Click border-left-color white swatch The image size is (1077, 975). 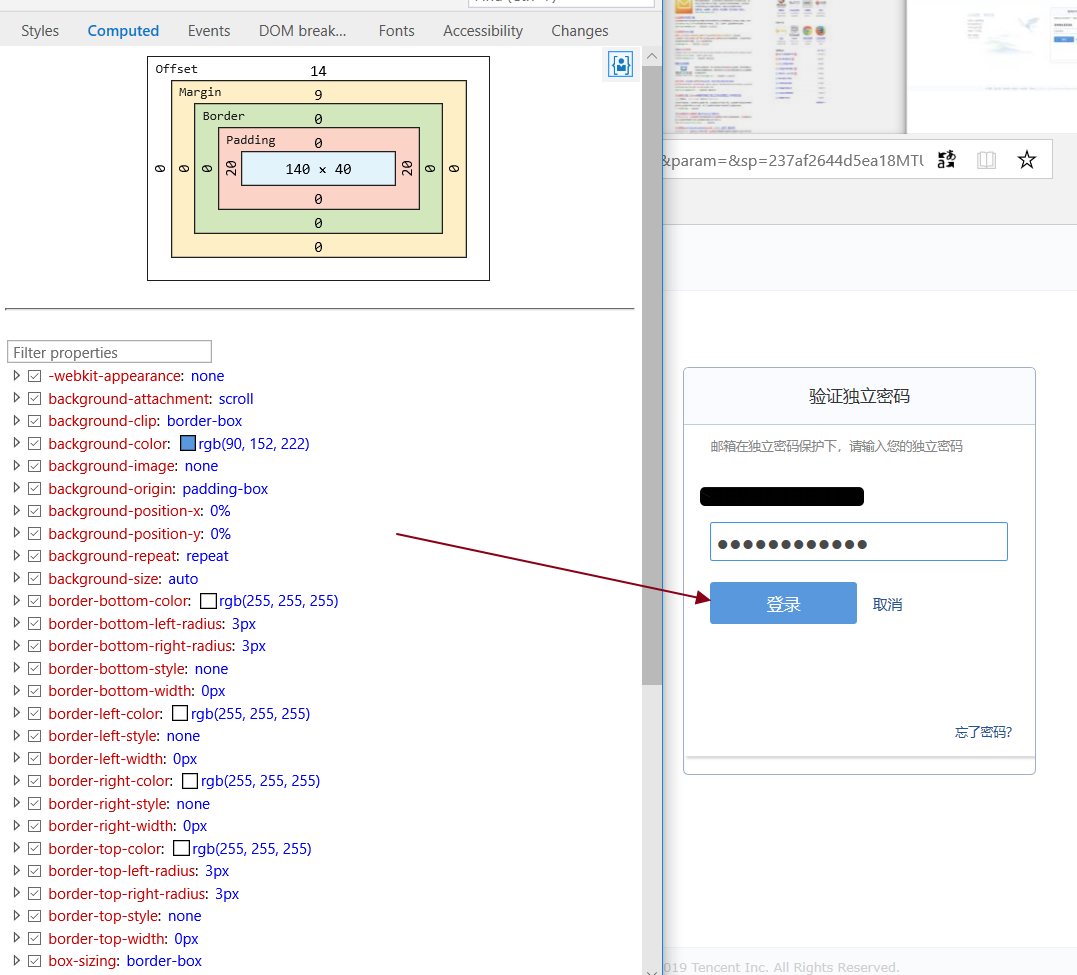point(180,714)
